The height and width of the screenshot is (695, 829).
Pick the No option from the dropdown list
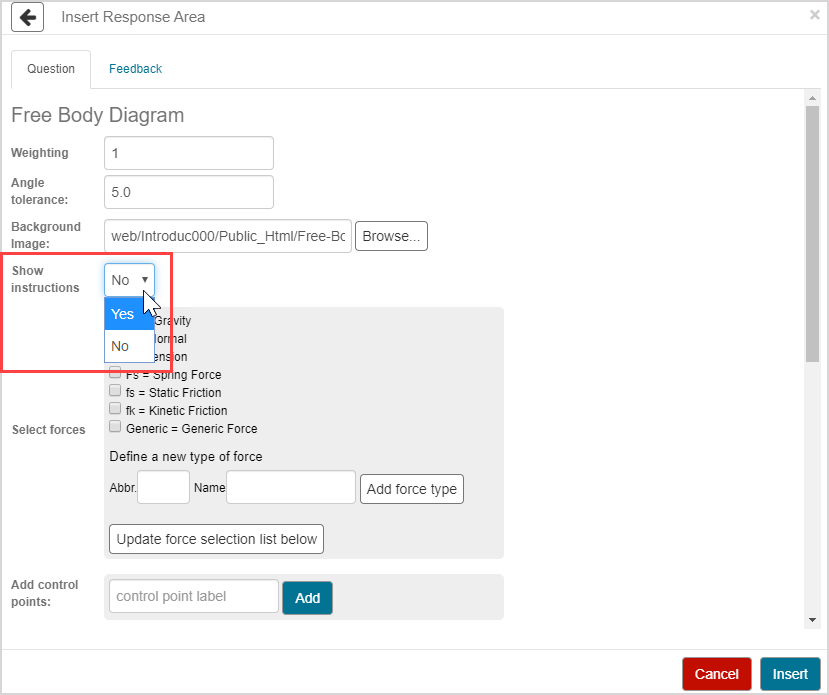129,346
